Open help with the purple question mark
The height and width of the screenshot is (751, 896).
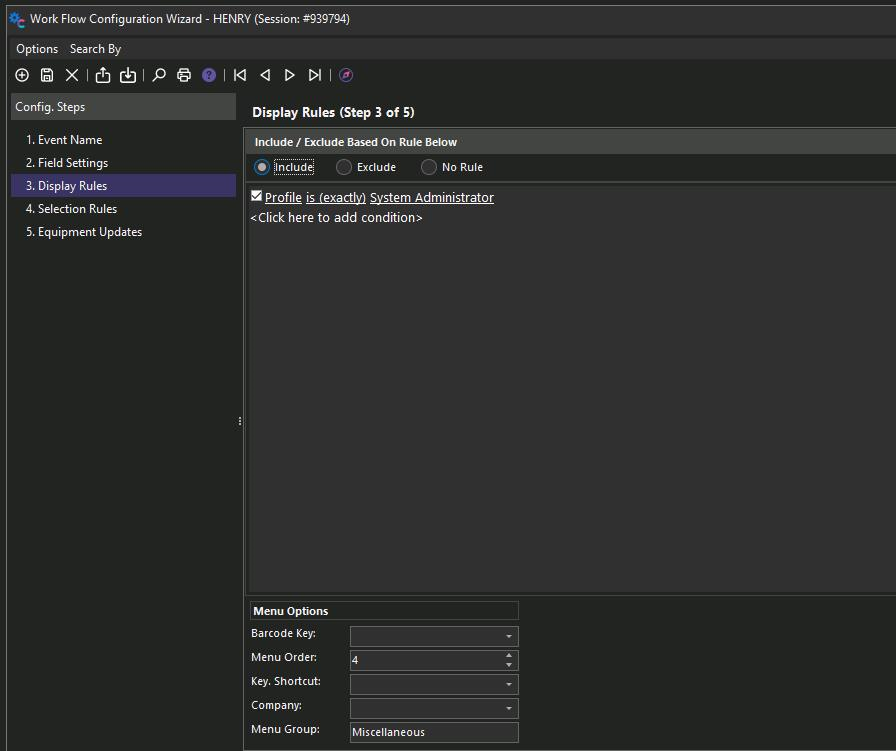pyautogui.click(x=209, y=75)
